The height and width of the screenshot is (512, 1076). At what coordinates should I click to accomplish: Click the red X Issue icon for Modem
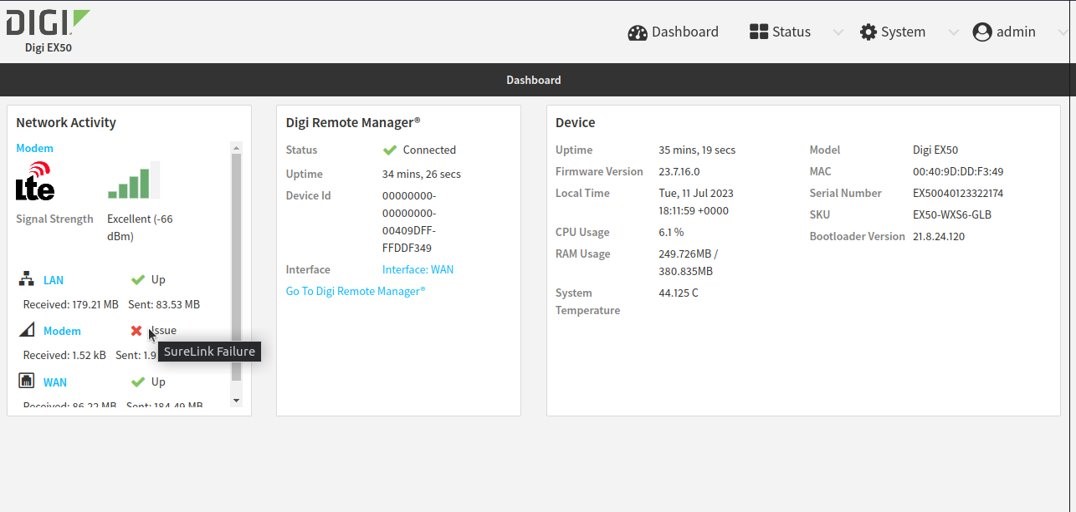(136, 331)
